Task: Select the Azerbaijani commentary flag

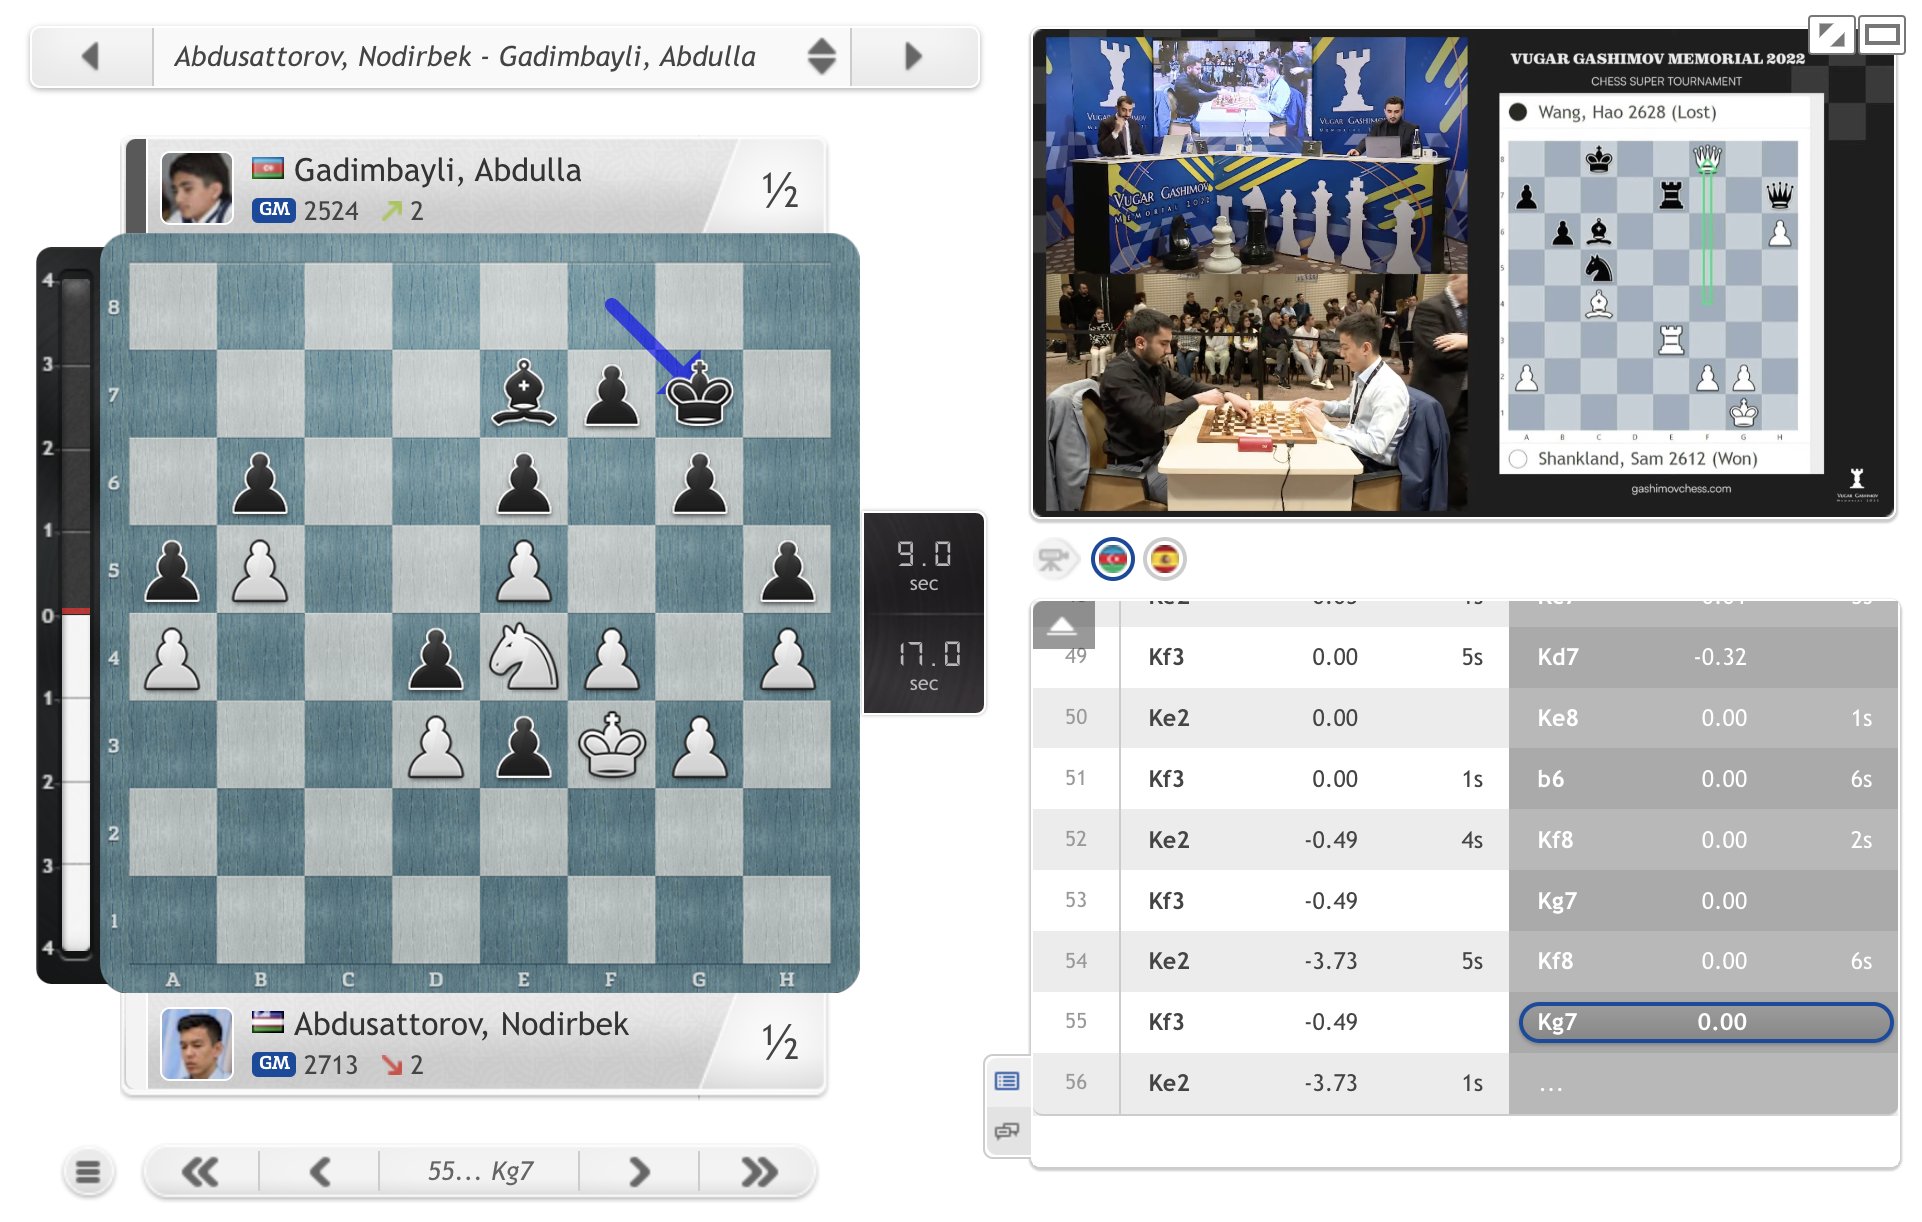Action: click(1112, 558)
